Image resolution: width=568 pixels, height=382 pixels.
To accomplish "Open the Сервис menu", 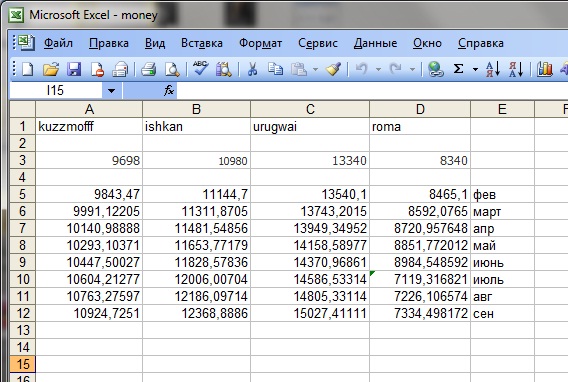I will [318, 43].
